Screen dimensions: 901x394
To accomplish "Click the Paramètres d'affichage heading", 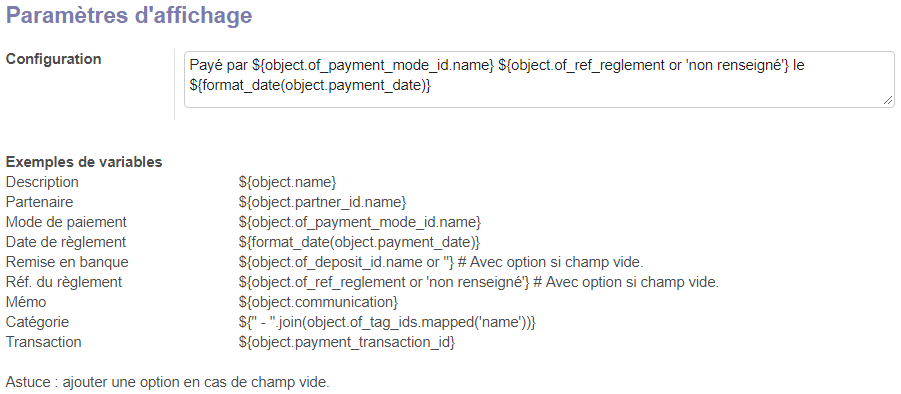I will coord(129,15).
